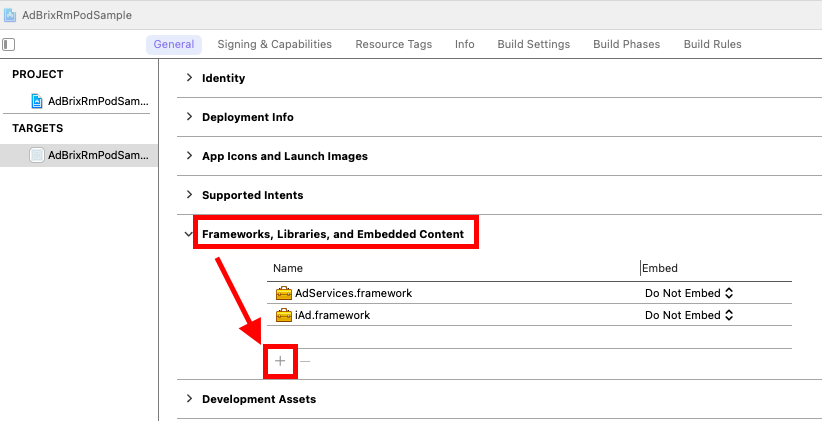Select the iAd.framework row
This screenshot has height=421, width=822.
[x=529, y=315]
